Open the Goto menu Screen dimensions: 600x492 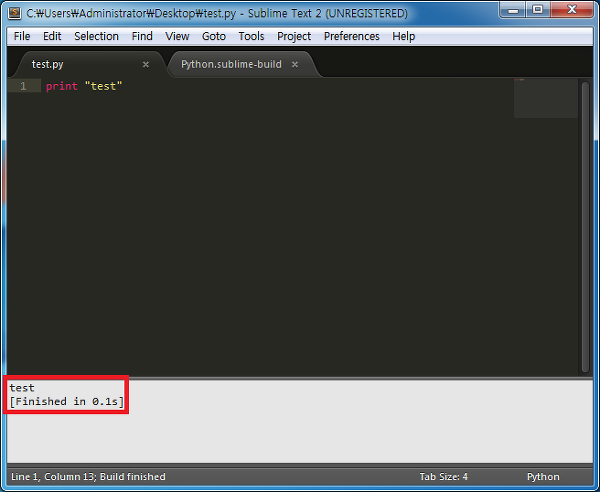click(214, 36)
